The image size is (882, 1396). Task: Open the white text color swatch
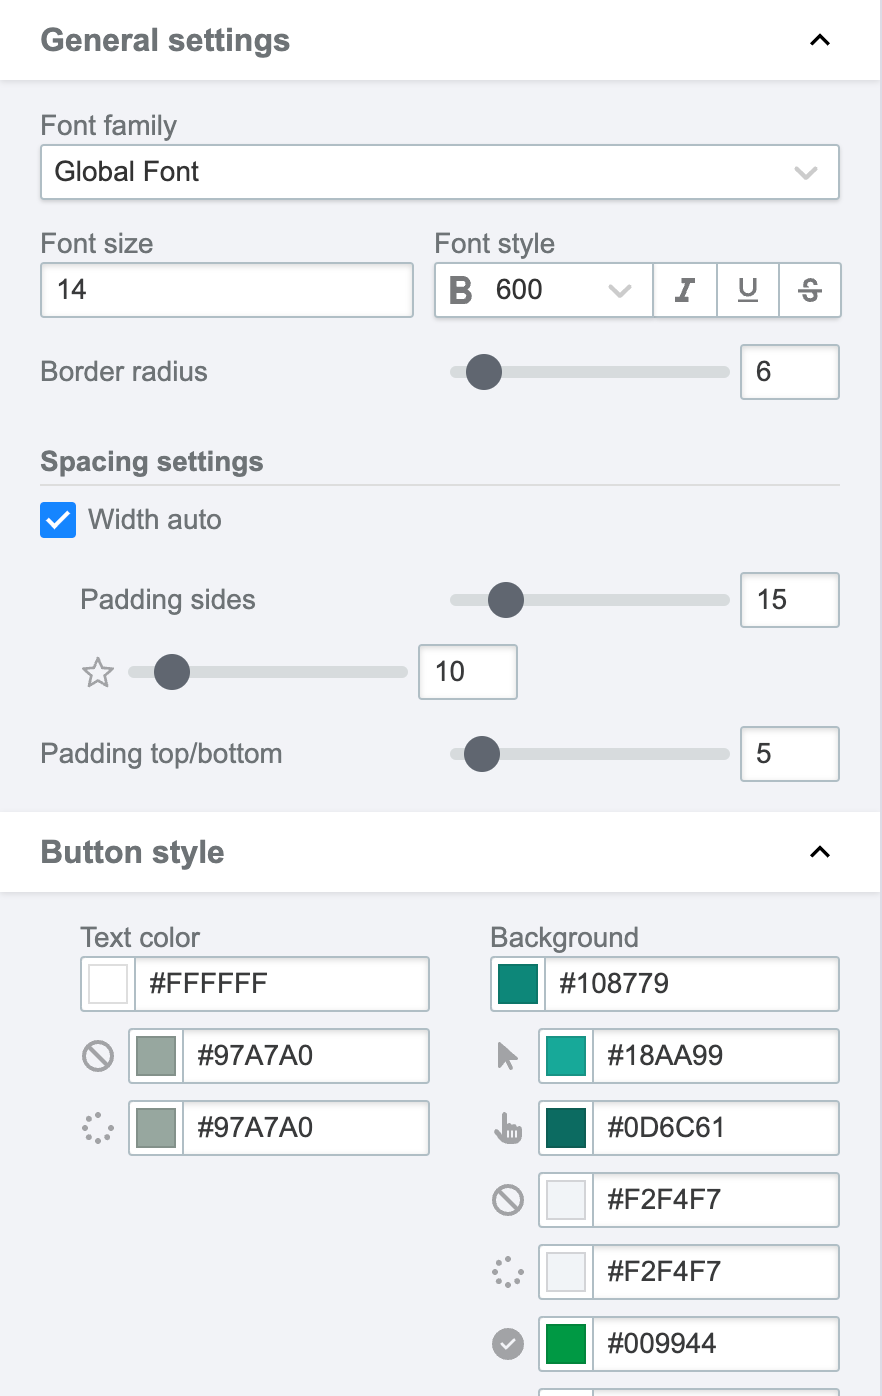pyautogui.click(x=108, y=984)
